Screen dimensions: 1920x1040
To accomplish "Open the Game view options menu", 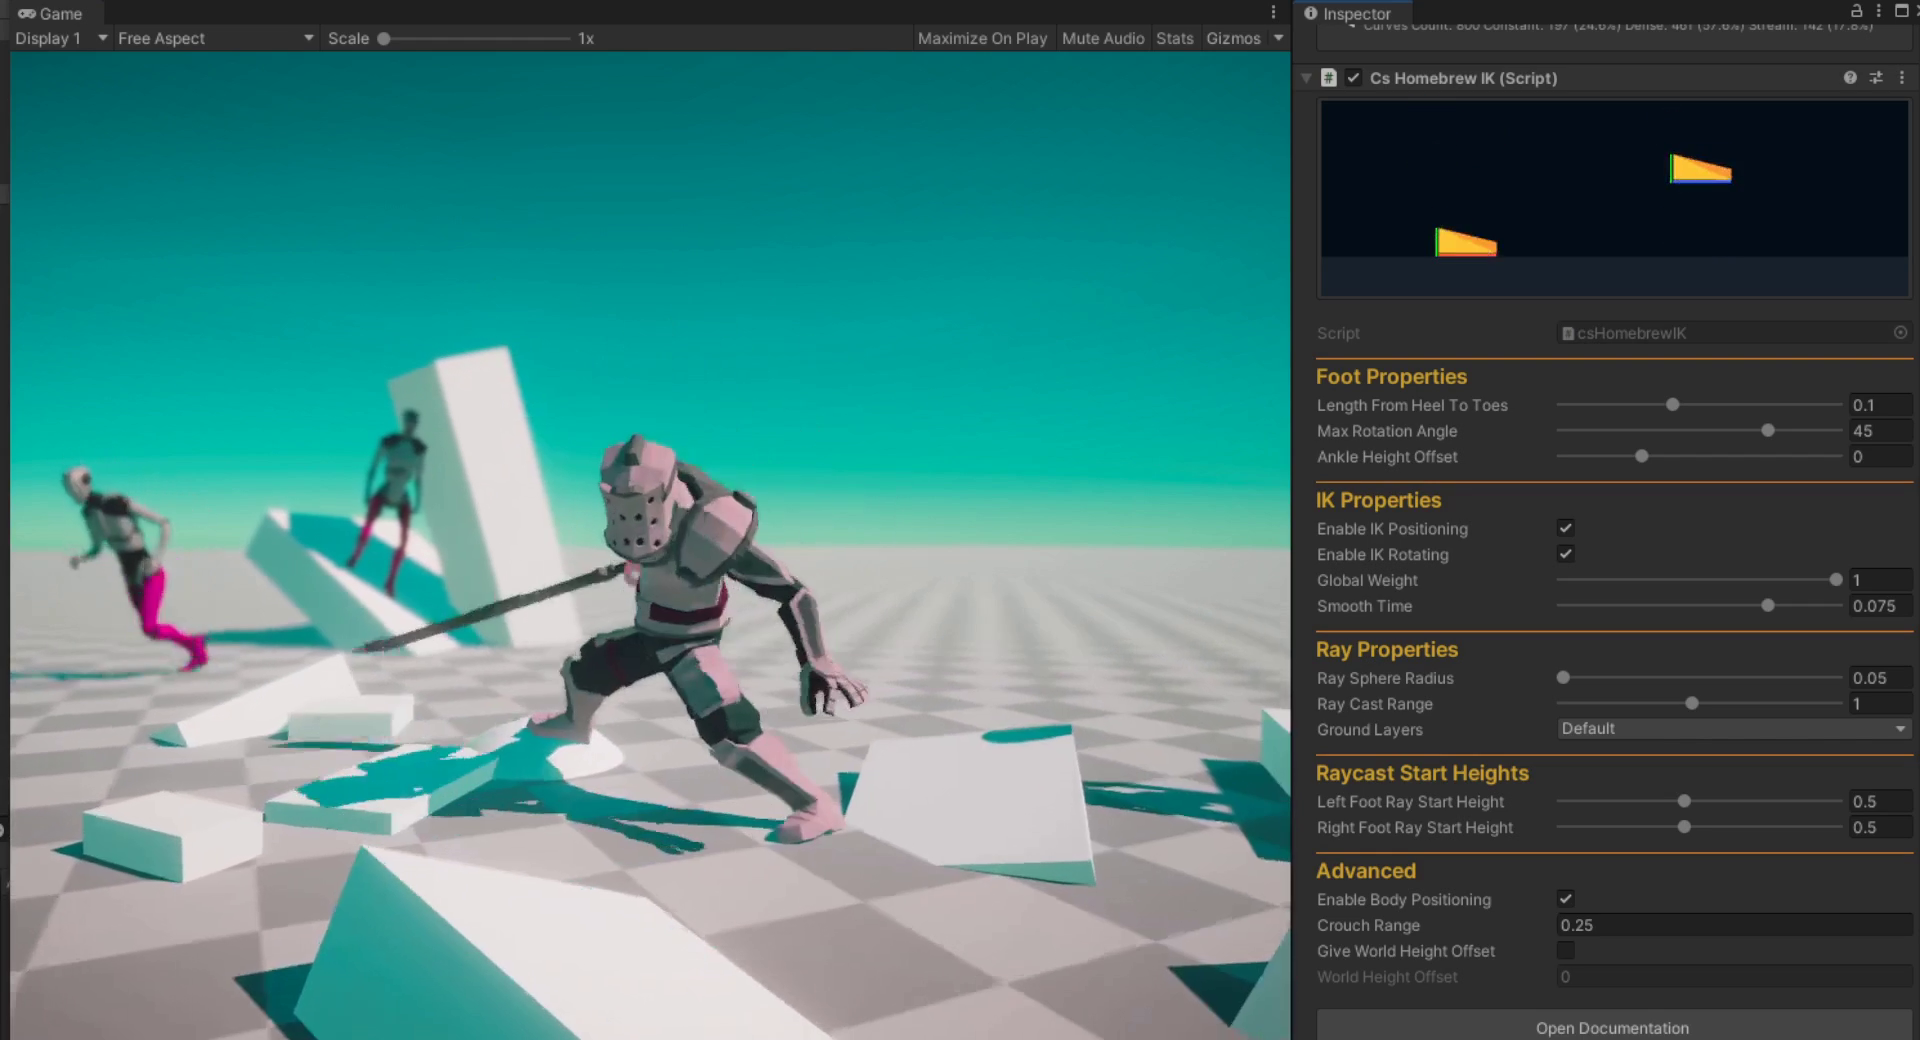I will [1273, 12].
